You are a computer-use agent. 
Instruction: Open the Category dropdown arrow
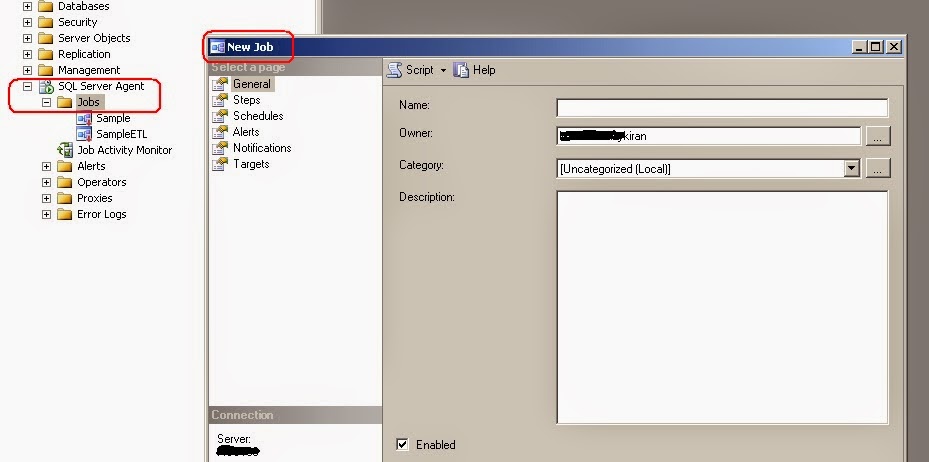tap(851, 168)
